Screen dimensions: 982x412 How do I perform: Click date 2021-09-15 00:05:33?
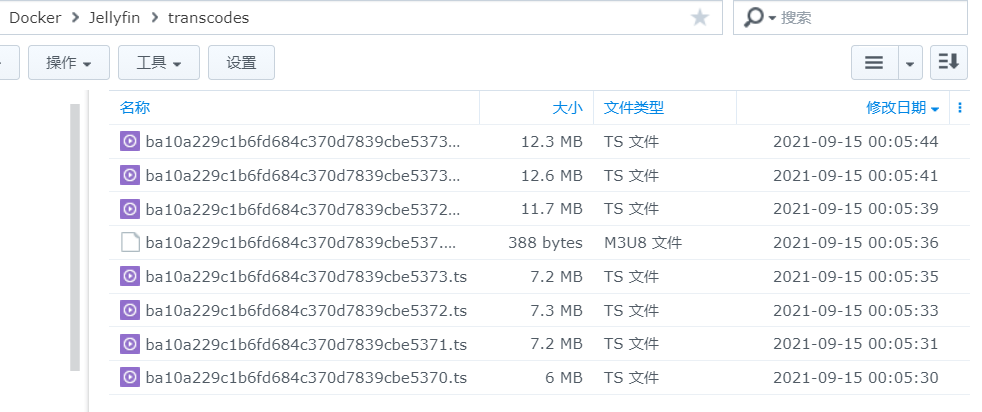coord(855,310)
